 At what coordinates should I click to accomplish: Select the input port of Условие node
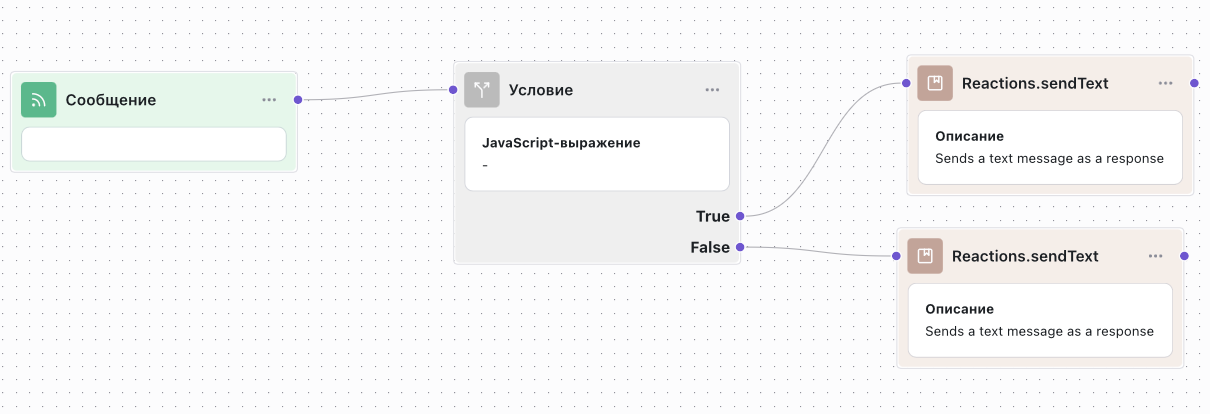point(453,90)
